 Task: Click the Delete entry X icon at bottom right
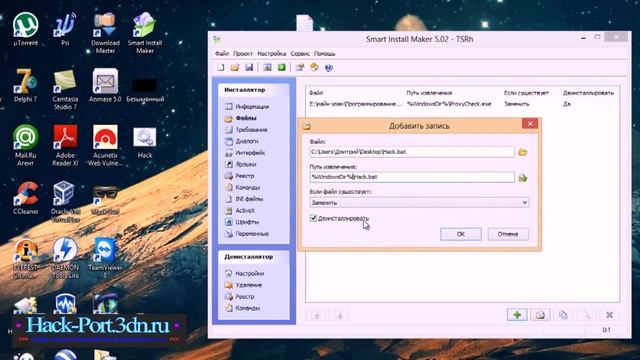pos(609,315)
